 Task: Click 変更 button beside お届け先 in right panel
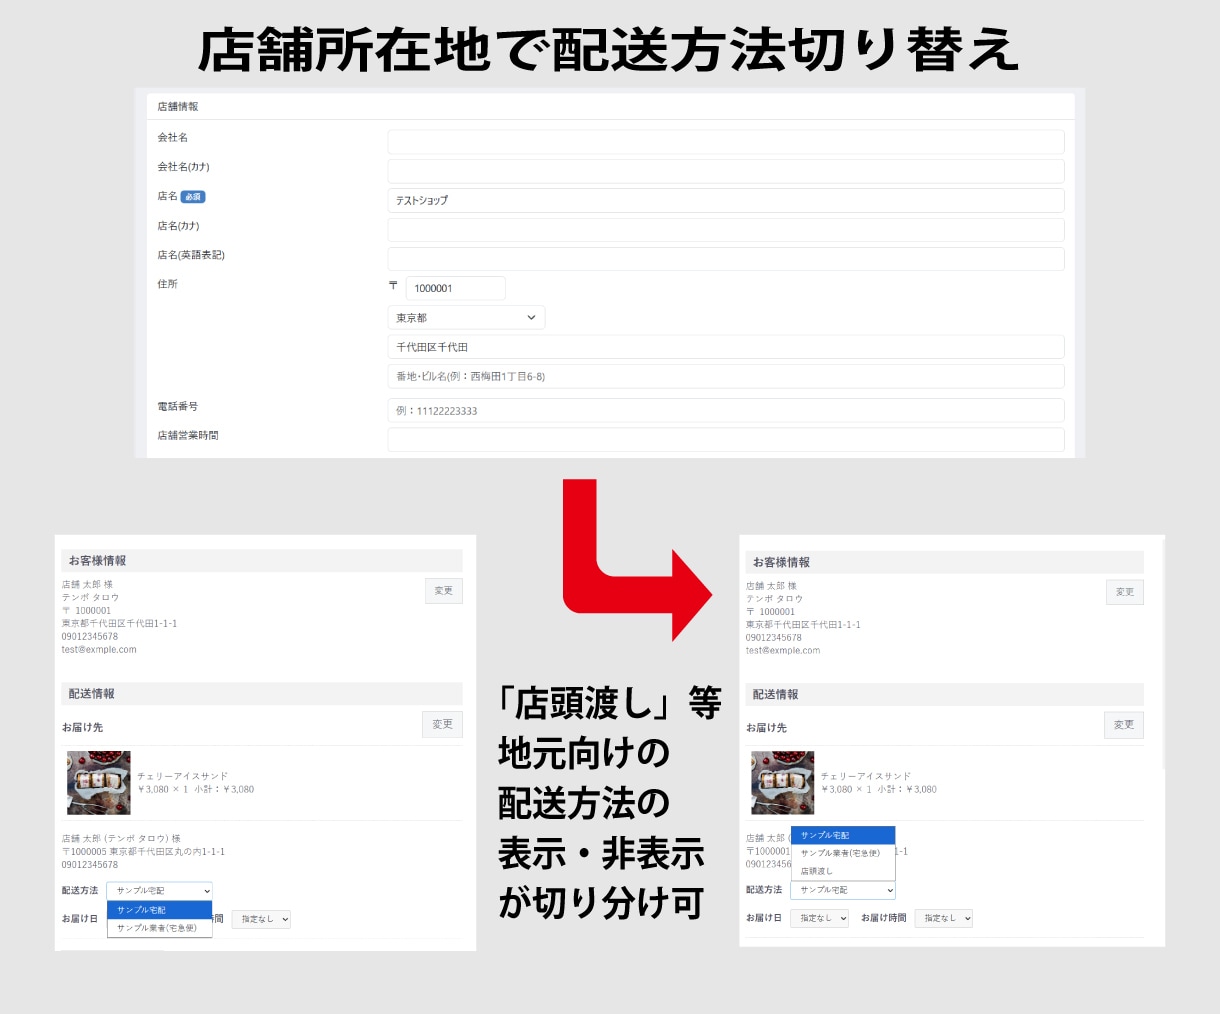pyautogui.click(x=1124, y=725)
